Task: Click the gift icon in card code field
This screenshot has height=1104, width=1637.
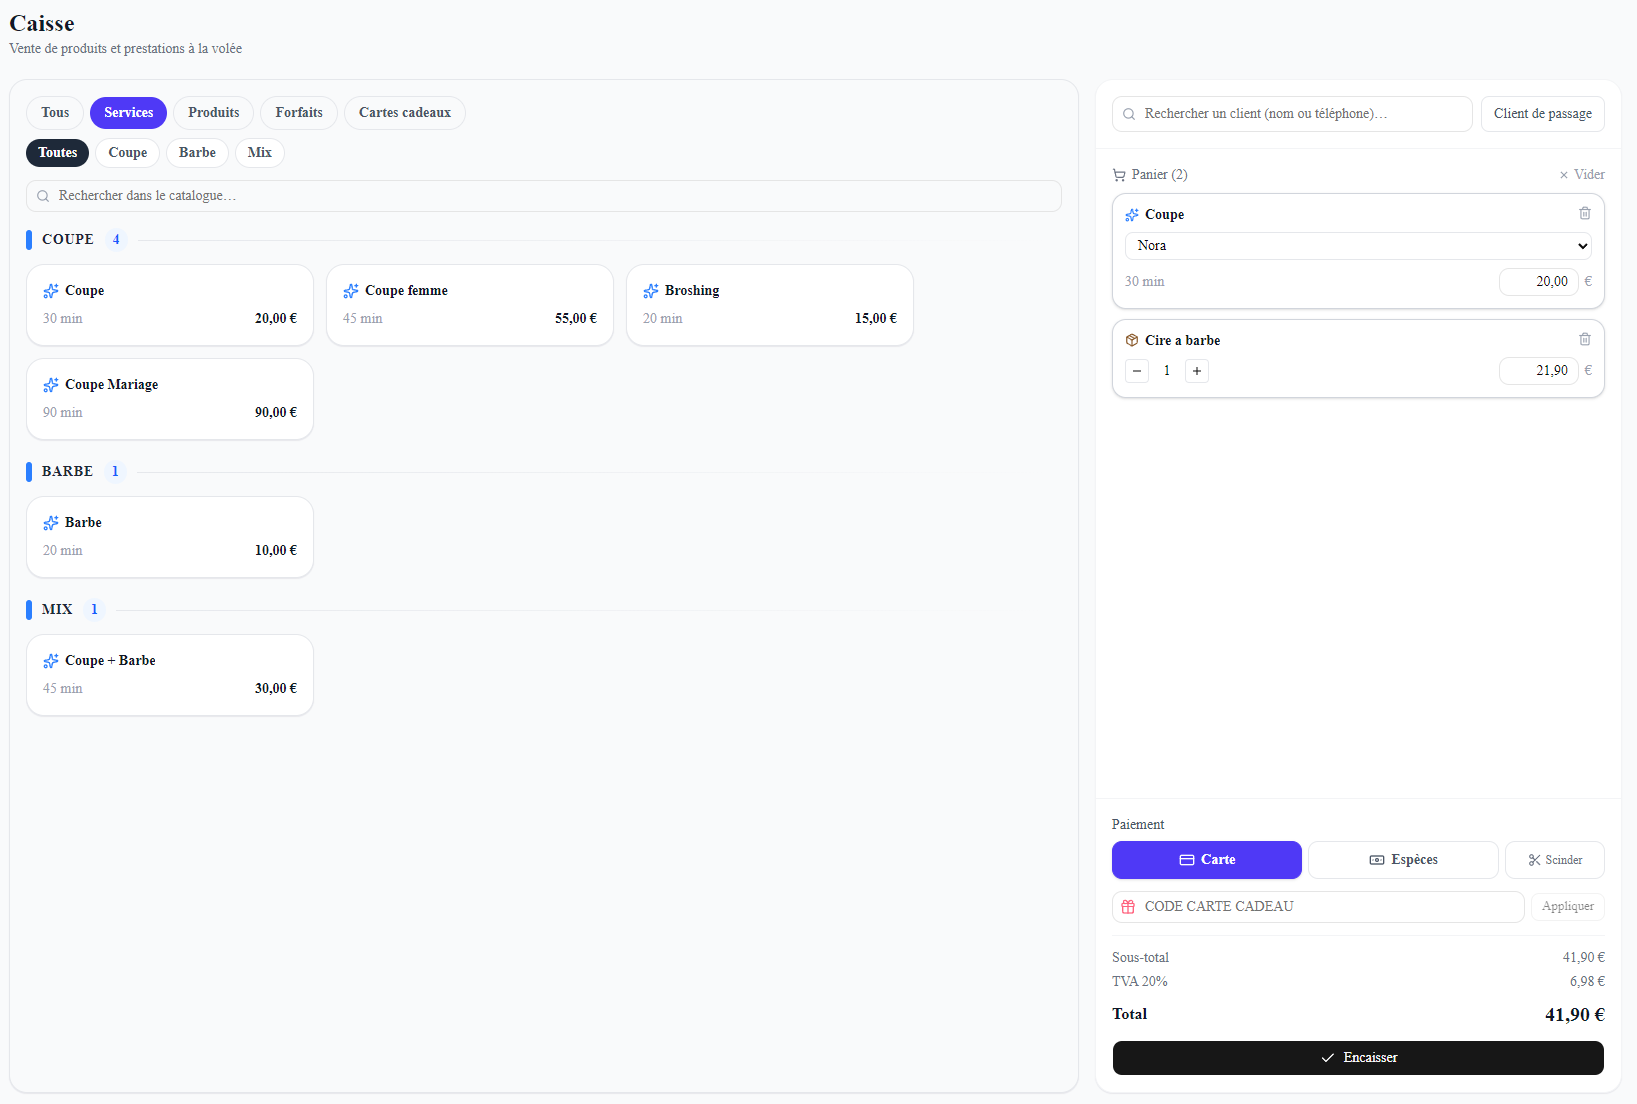Action: click(x=1128, y=907)
